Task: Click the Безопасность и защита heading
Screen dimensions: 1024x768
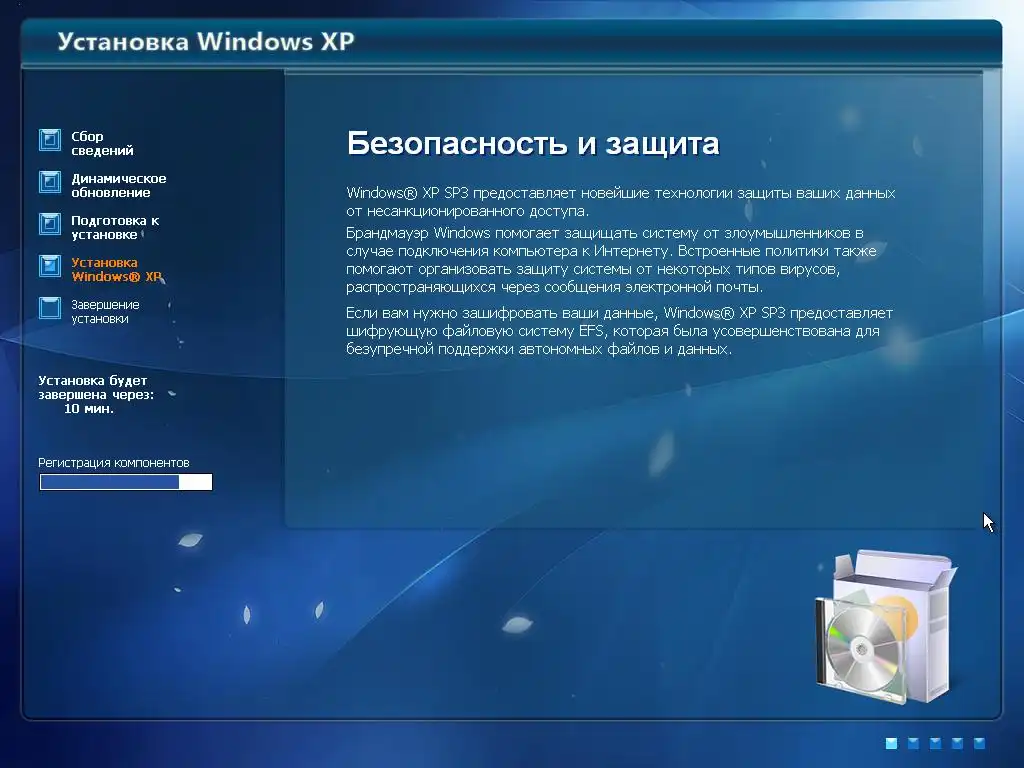Action: [533, 143]
